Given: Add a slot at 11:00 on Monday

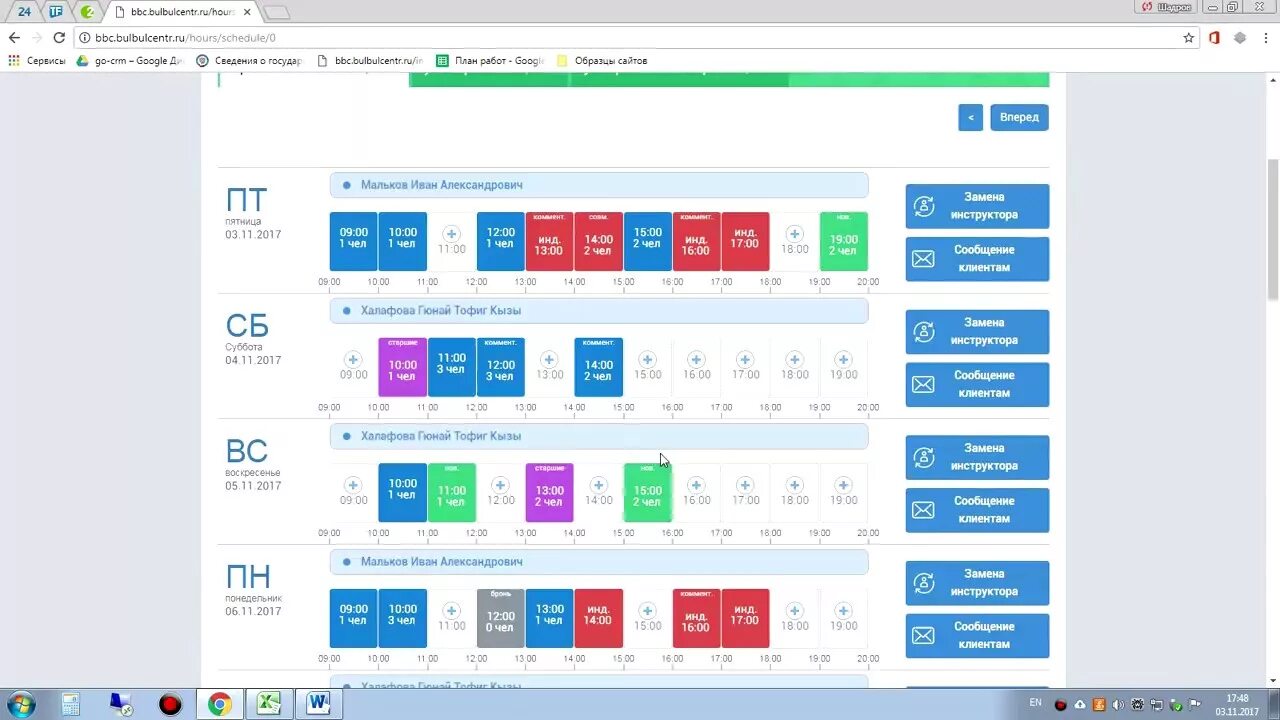Looking at the screenshot, I should 451,610.
